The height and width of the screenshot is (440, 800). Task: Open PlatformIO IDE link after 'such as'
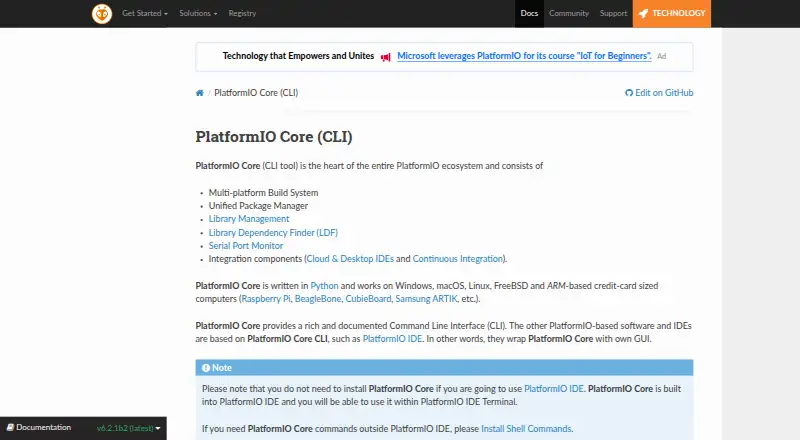(x=392, y=339)
